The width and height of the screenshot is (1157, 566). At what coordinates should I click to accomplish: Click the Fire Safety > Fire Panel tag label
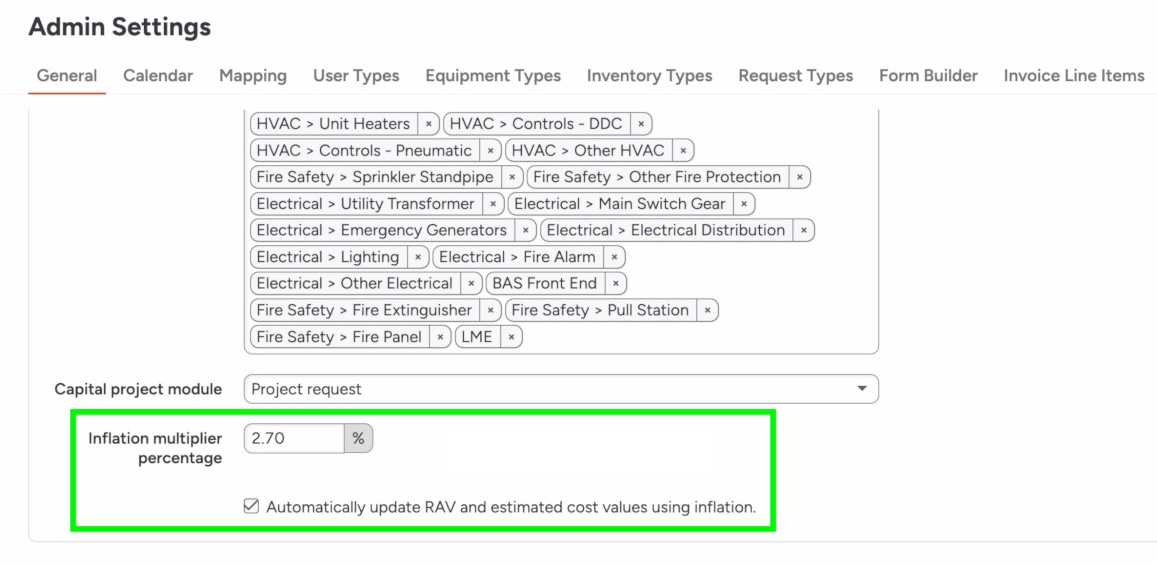click(x=337, y=337)
